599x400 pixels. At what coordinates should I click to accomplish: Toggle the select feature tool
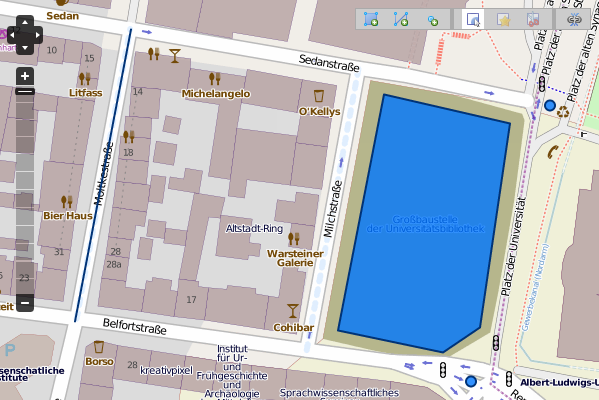[x=473, y=19]
